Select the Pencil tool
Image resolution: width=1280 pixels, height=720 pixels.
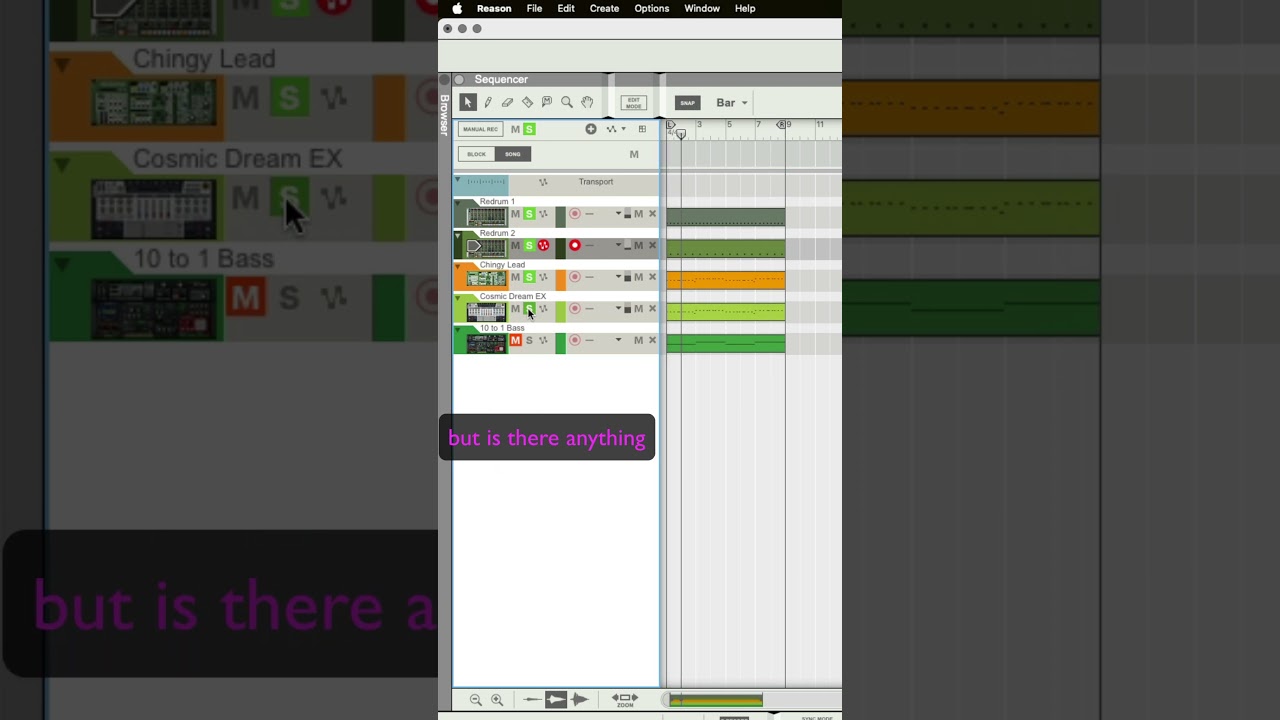pos(488,102)
